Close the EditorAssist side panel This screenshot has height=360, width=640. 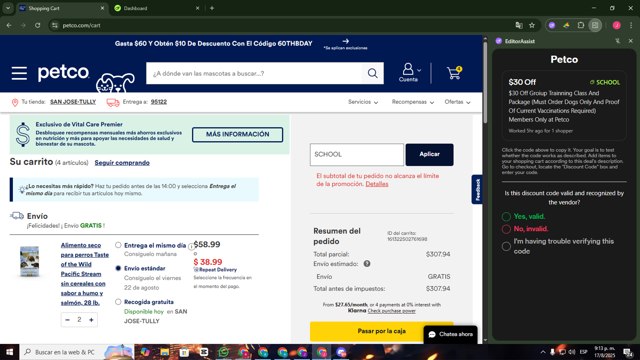631,41
